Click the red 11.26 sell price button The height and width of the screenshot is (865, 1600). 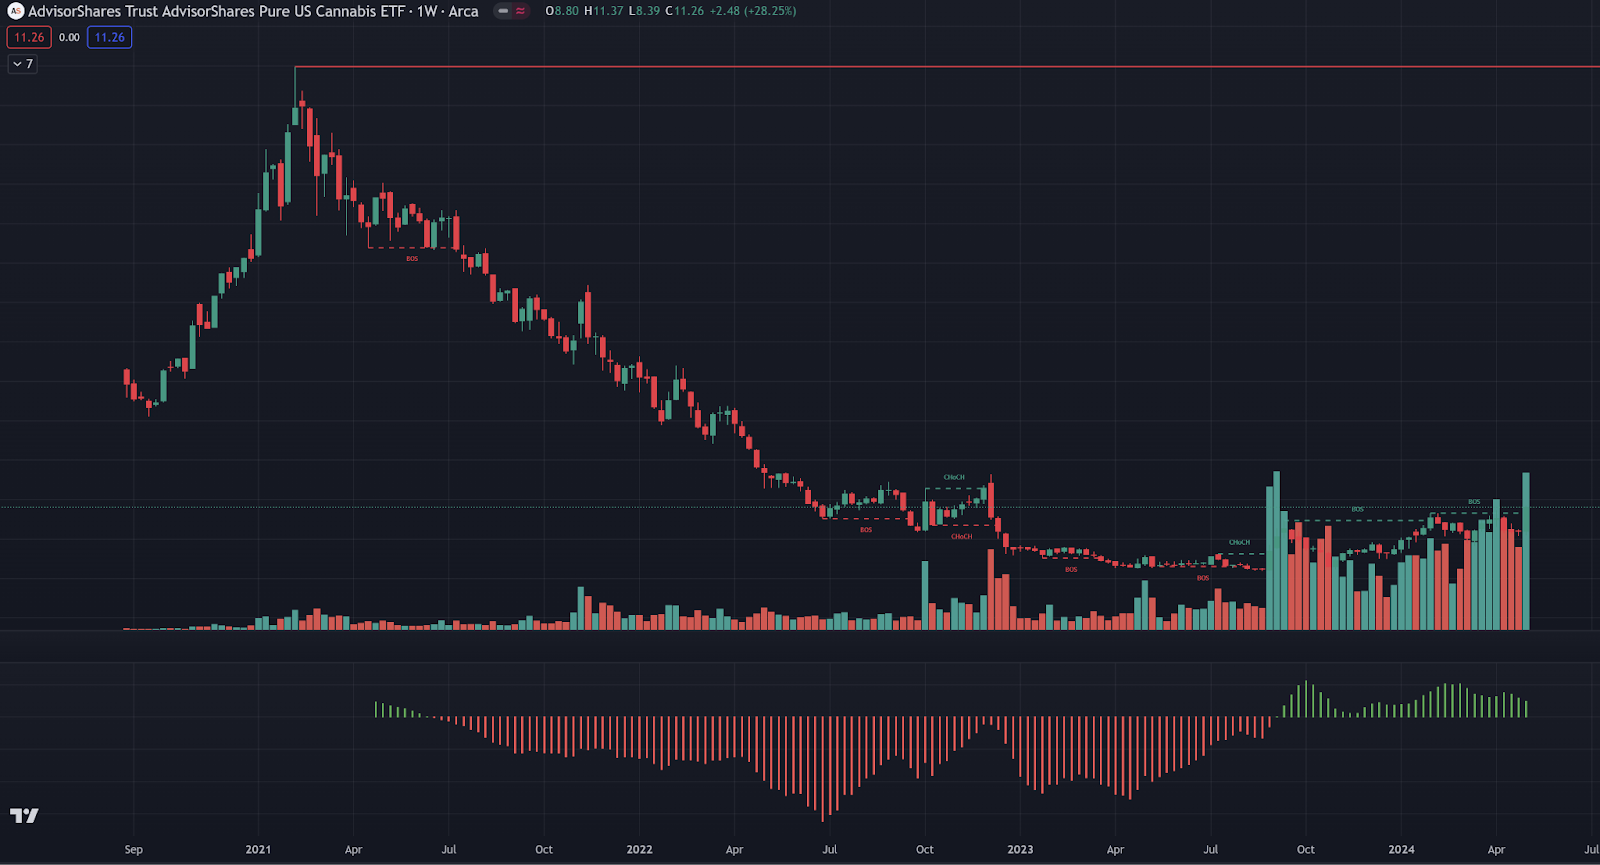[x=29, y=37]
